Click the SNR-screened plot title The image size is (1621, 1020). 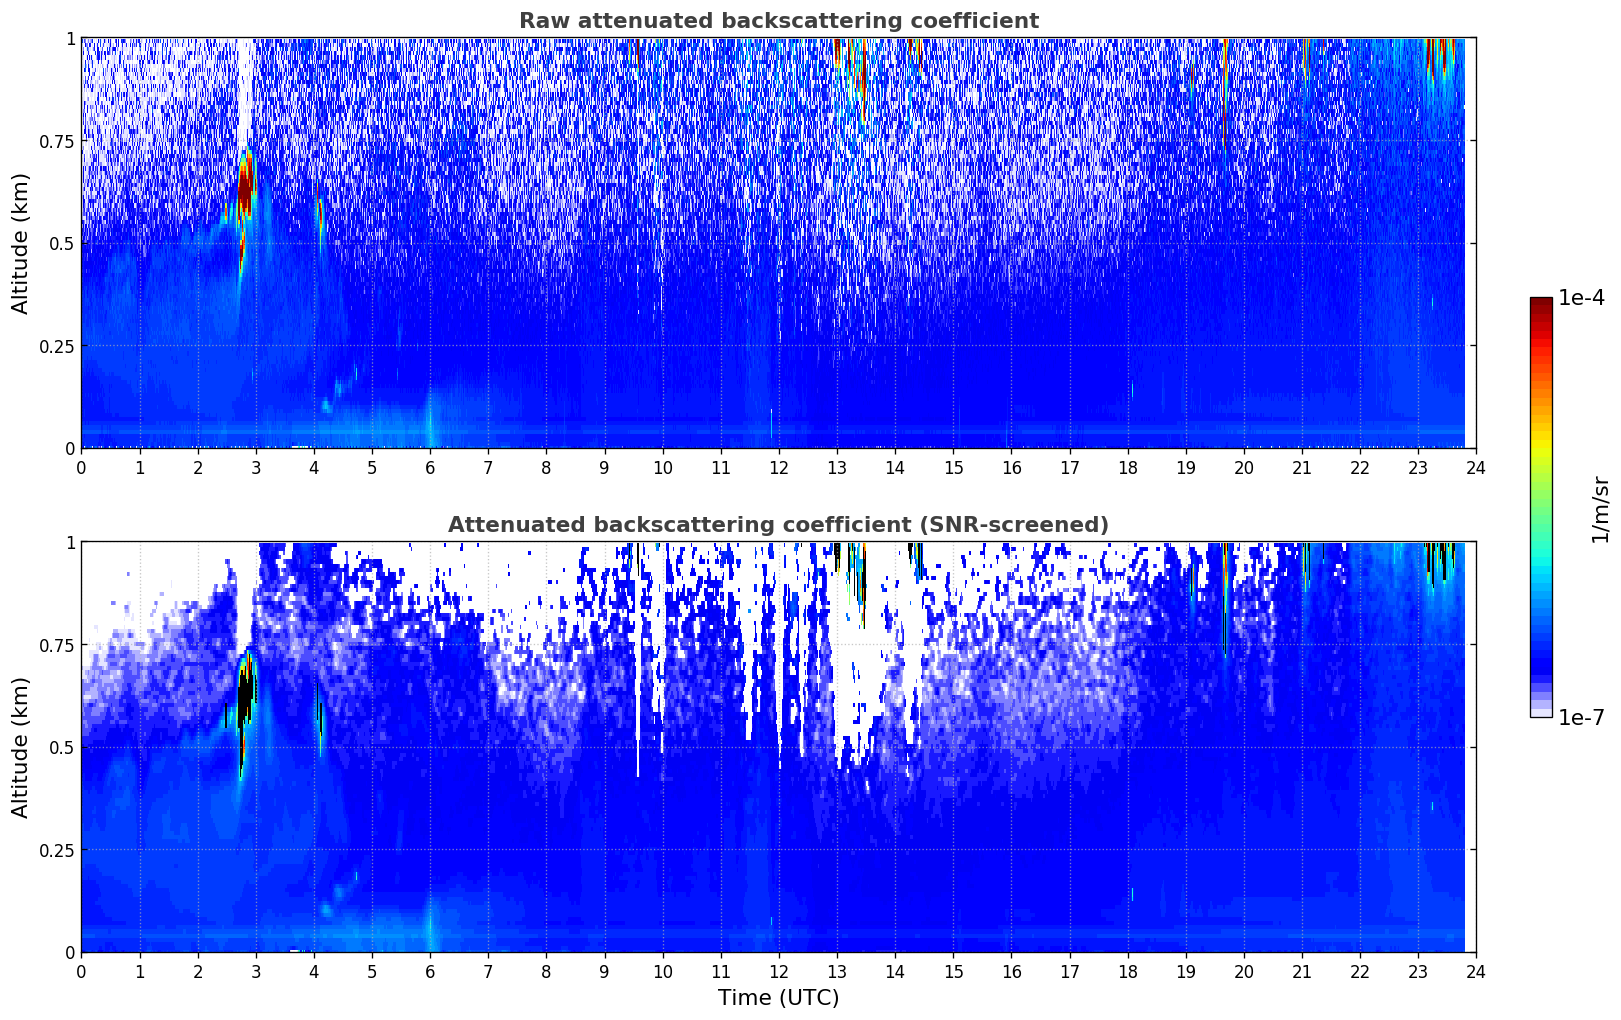click(778, 525)
